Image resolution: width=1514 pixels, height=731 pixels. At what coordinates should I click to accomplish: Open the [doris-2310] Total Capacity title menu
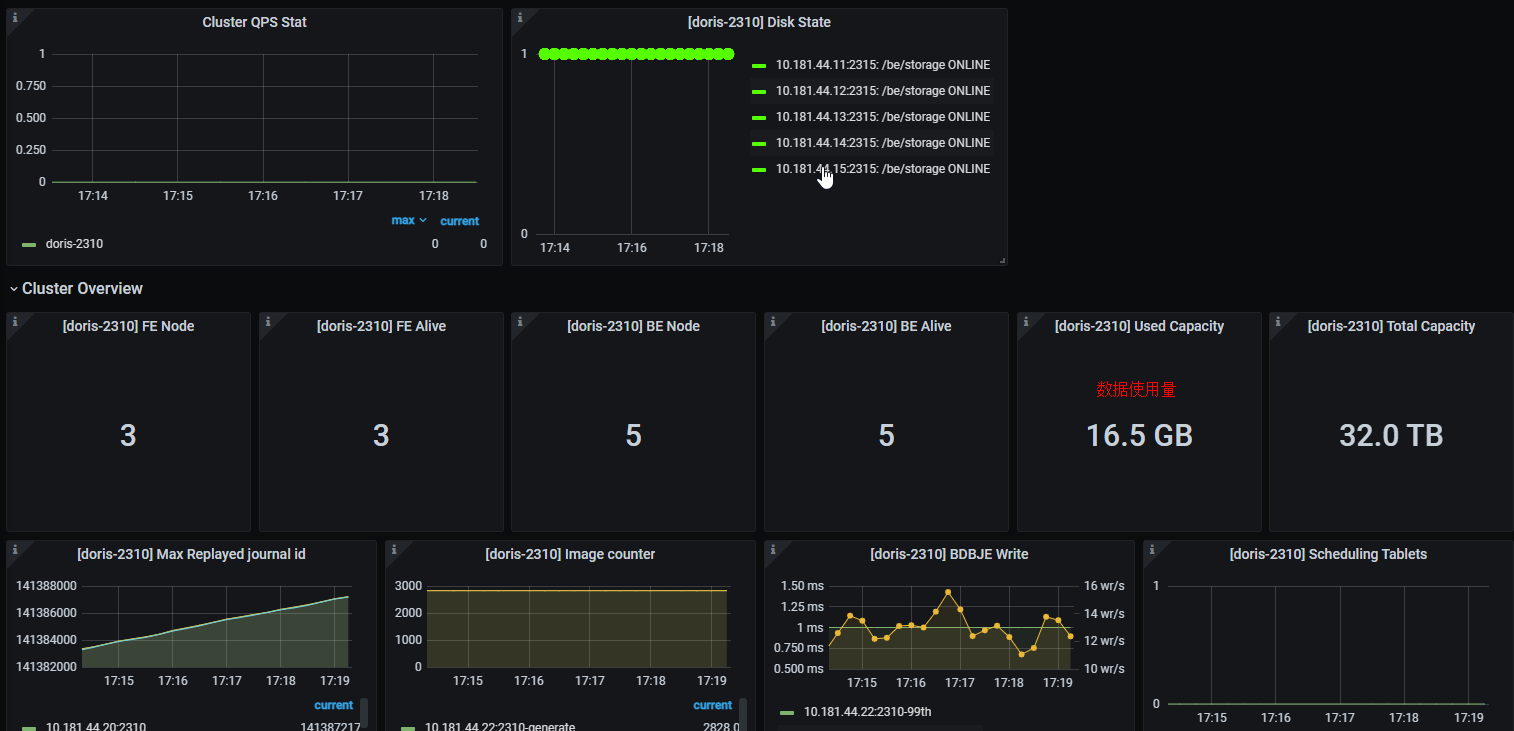pyautogui.click(x=1391, y=326)
